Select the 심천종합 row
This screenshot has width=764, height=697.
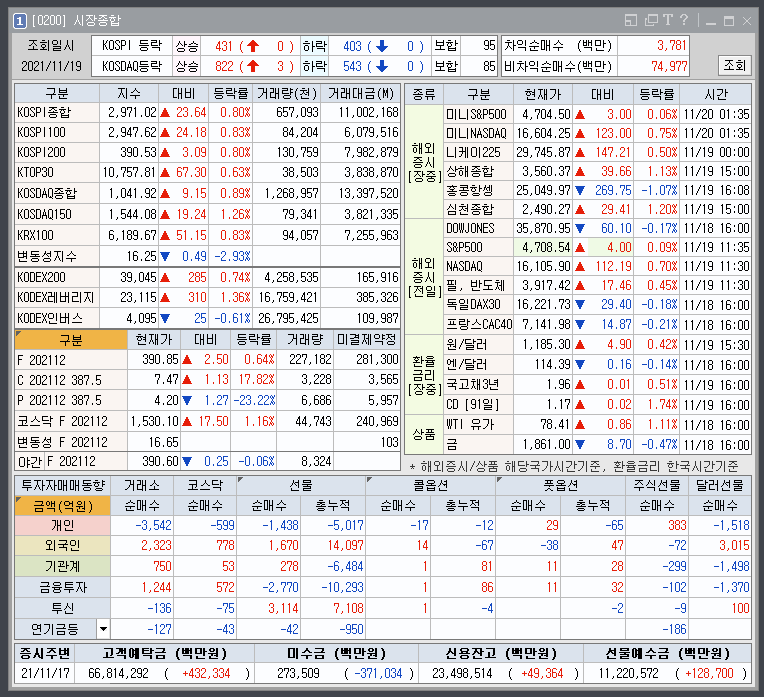click(597, 210)
